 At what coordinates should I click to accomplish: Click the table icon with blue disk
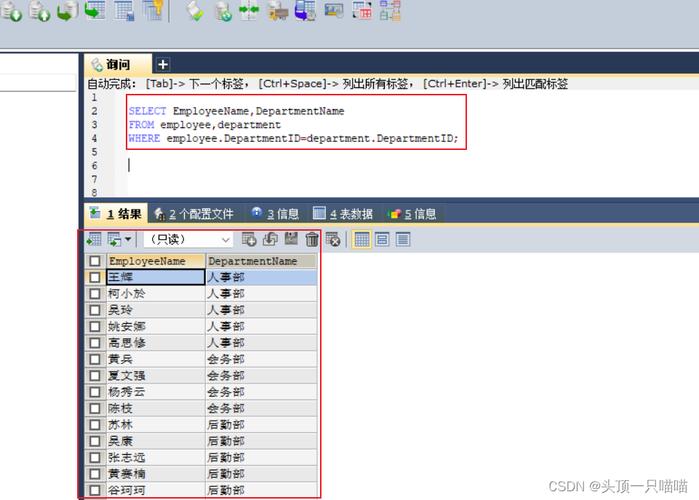123,10
